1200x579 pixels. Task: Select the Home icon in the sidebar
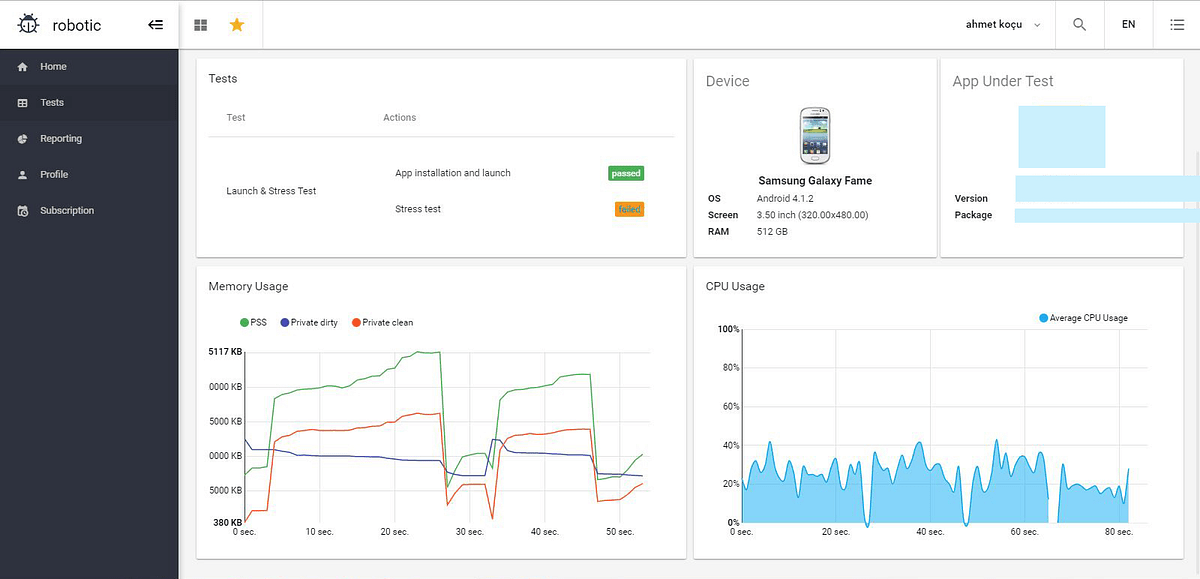pyautogui.click(x=21, y=67)
